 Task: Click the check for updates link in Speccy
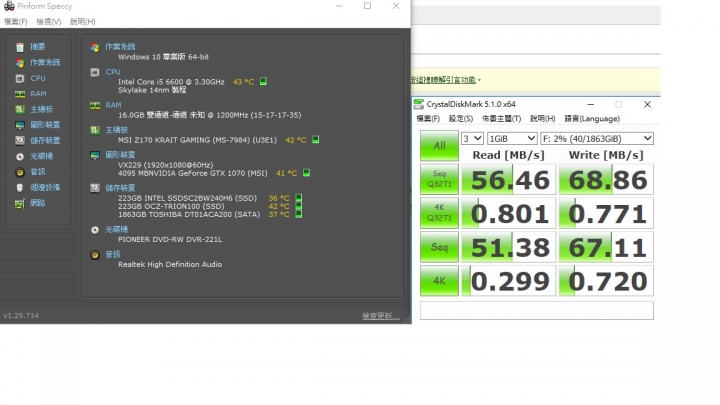pos(381,315)
